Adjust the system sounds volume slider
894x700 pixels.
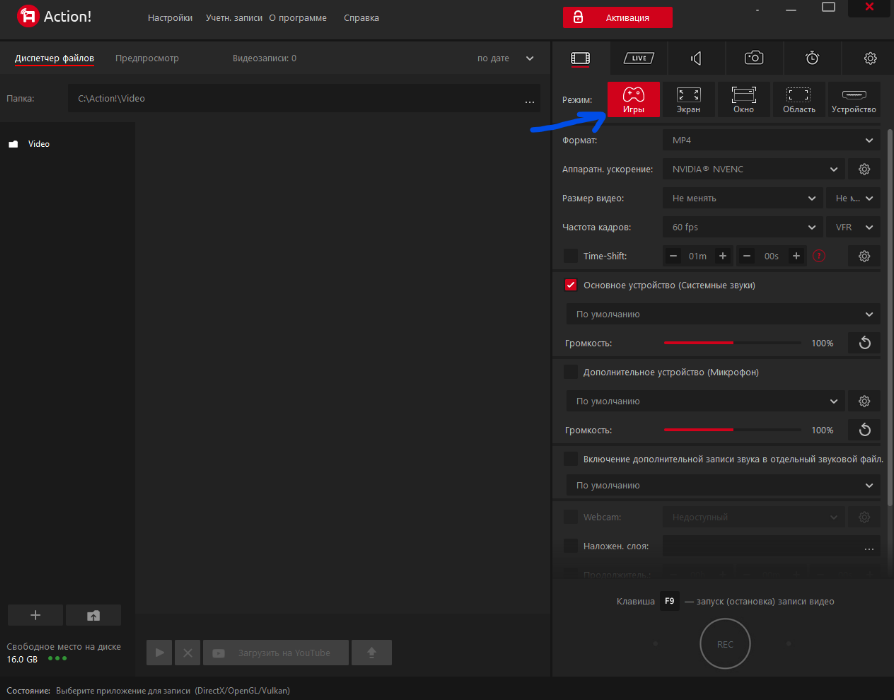point(732,343)
